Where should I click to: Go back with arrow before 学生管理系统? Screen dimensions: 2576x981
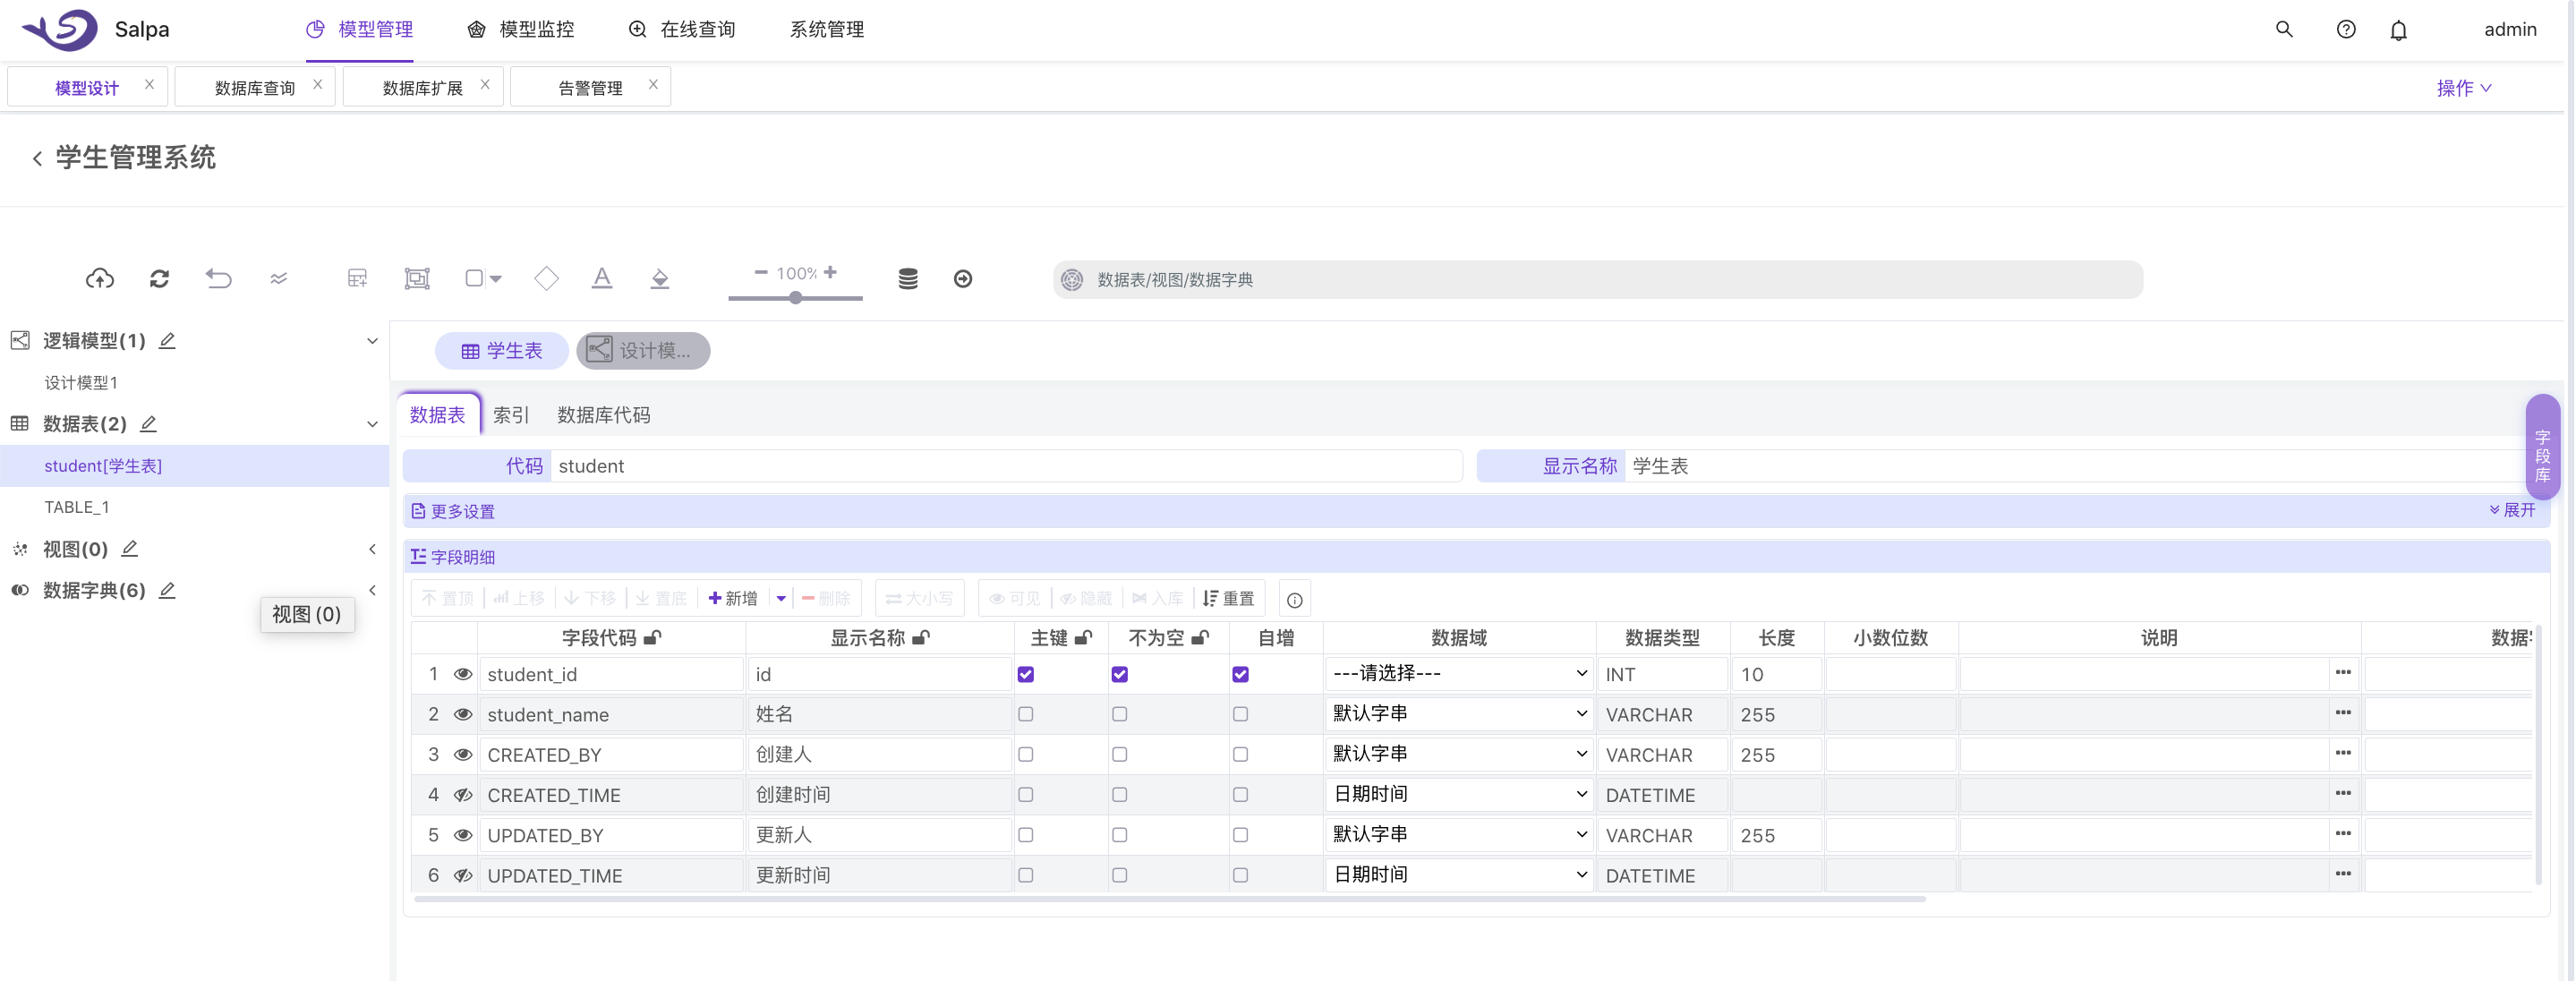coord(37,158)
